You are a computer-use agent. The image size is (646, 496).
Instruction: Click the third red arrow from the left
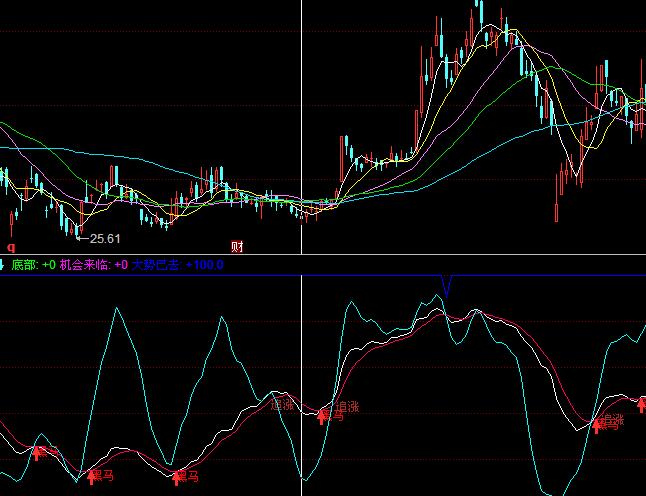click(x=178, y=477)
